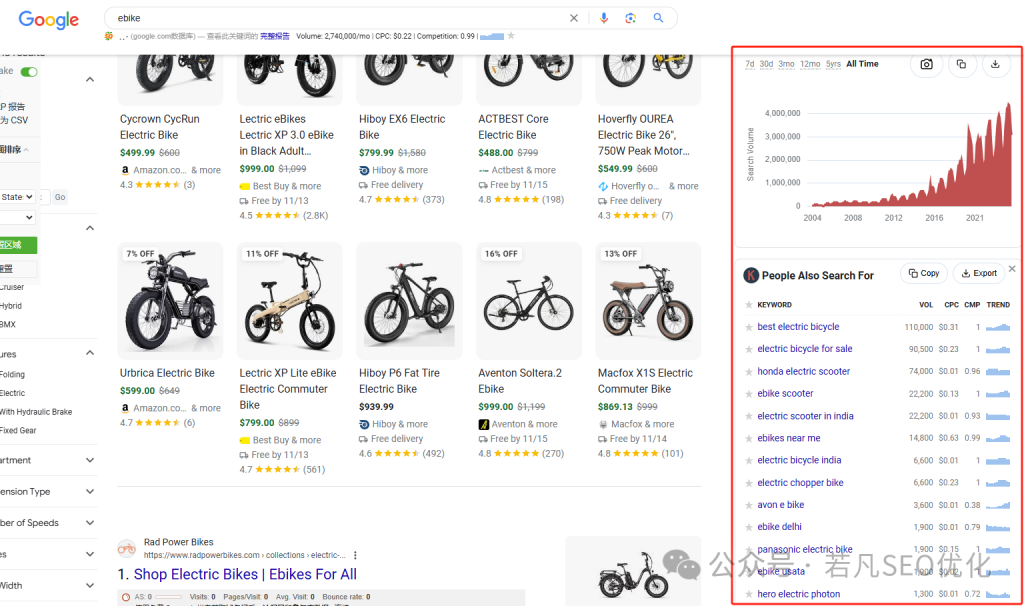Image resolution: width=1024 pixels, height=606 pixels.
Task: Star the keyword hero electric photon
Action: 748,594
